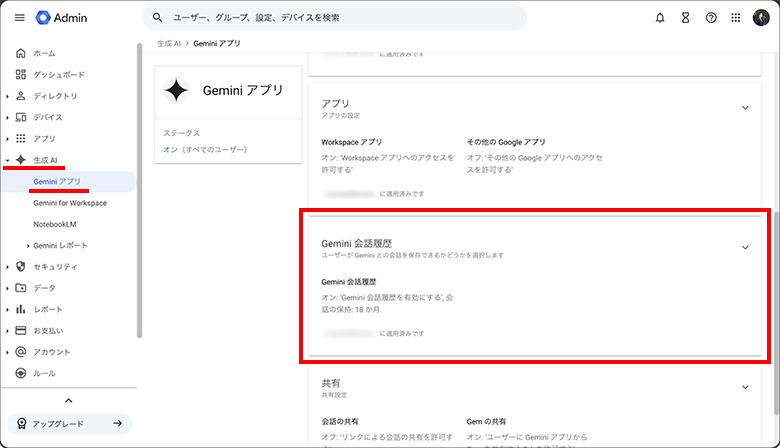Collapse sidebar menu with up chevron

click(69, 401)
